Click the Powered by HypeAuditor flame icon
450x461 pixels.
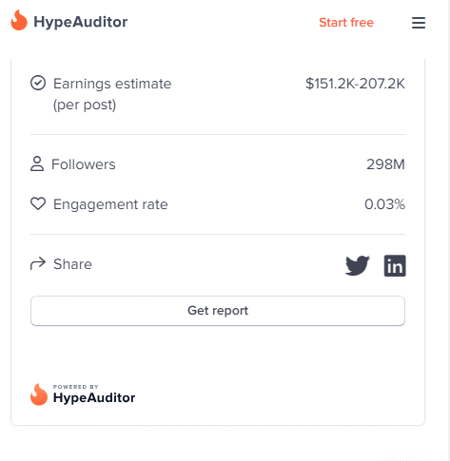point(39,394)
